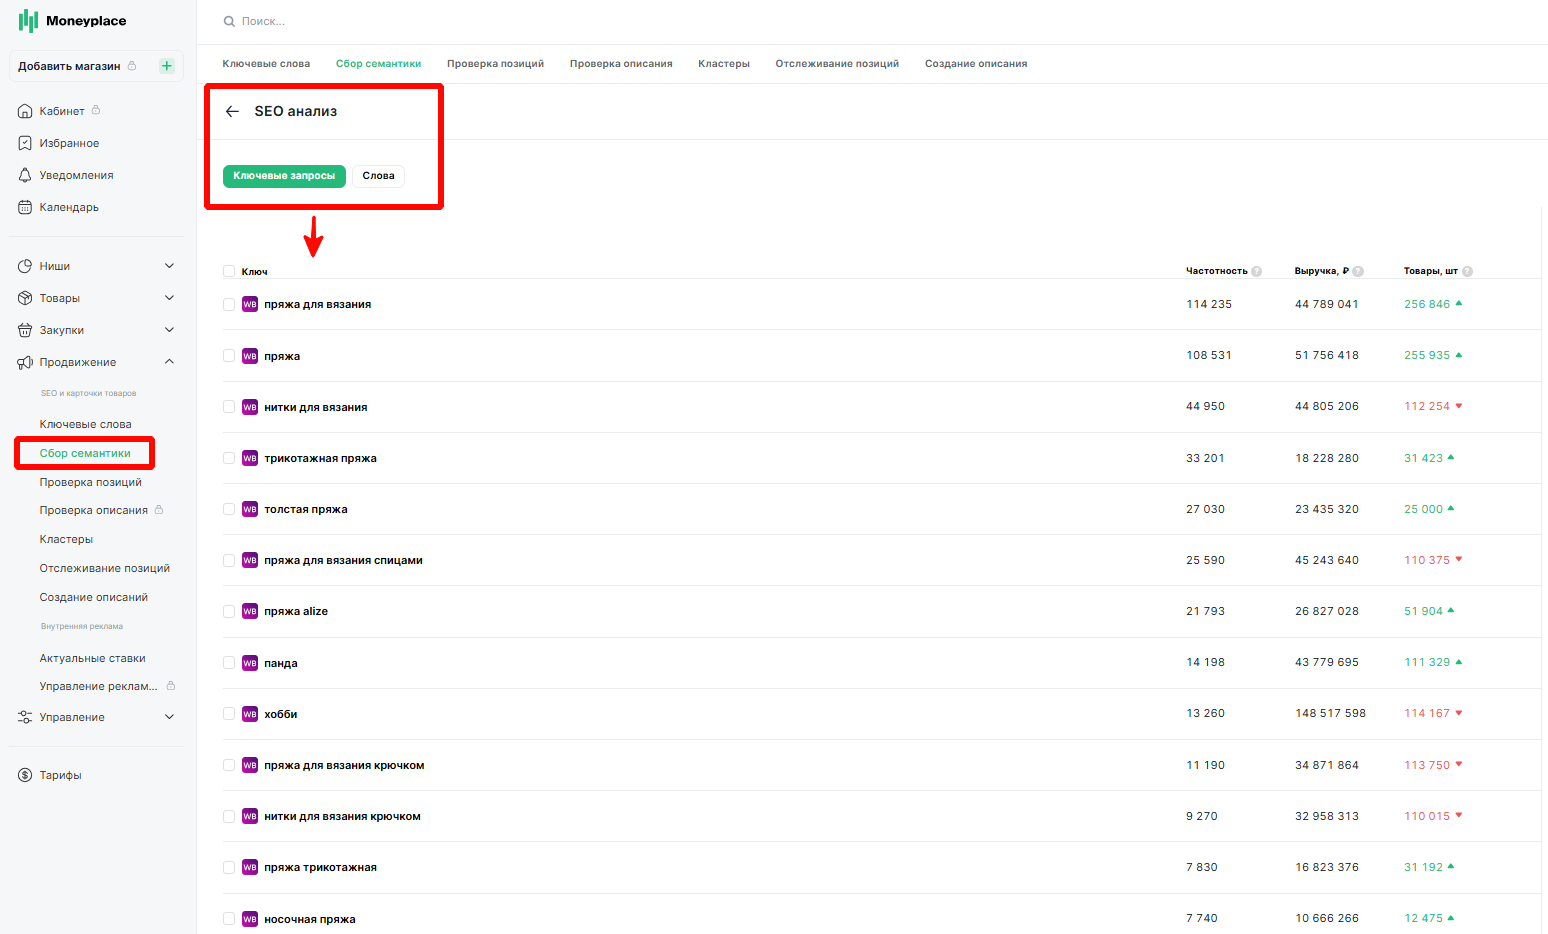Click the Выручка, ₽ column header
The height and width of the screenshot is (934, 1548).
coord(1322,271)
